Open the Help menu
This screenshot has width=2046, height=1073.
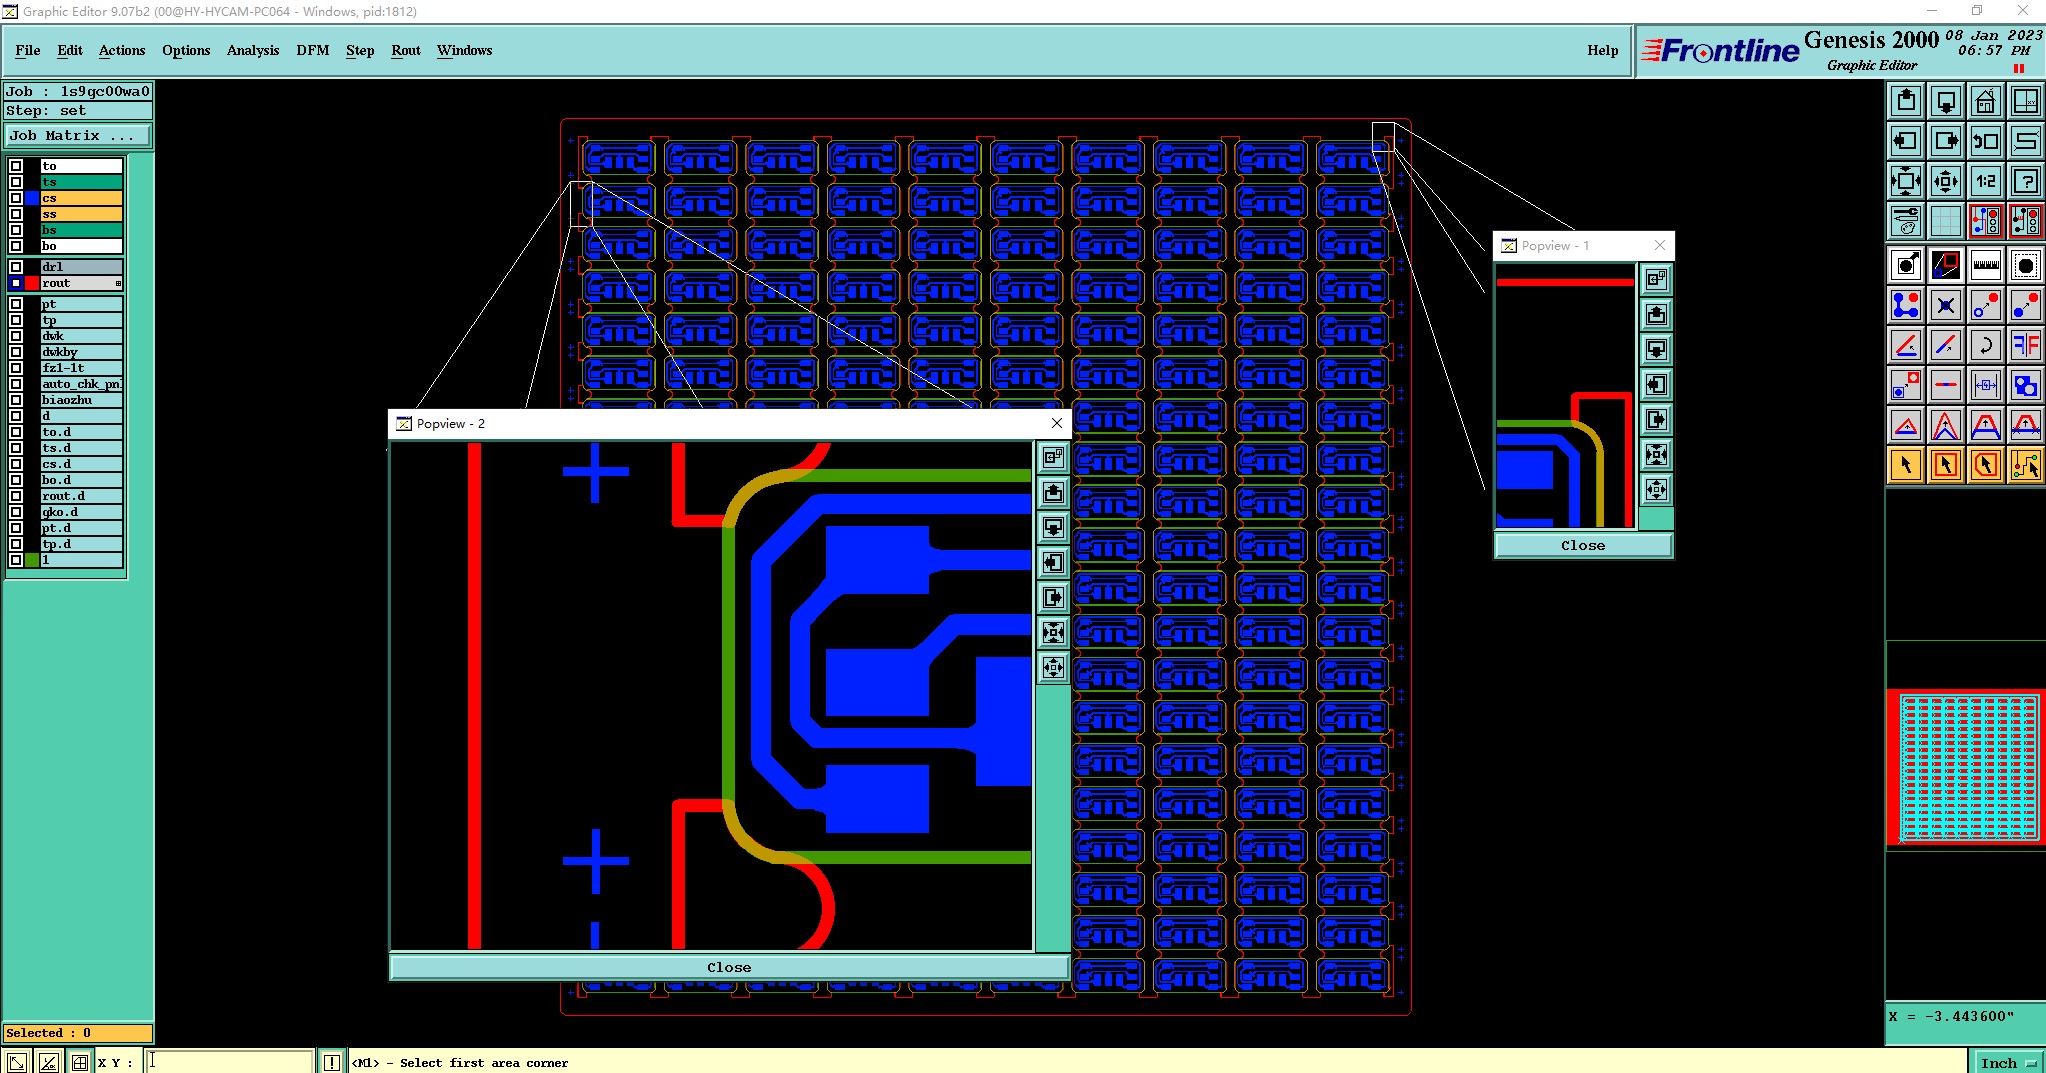1602,50
